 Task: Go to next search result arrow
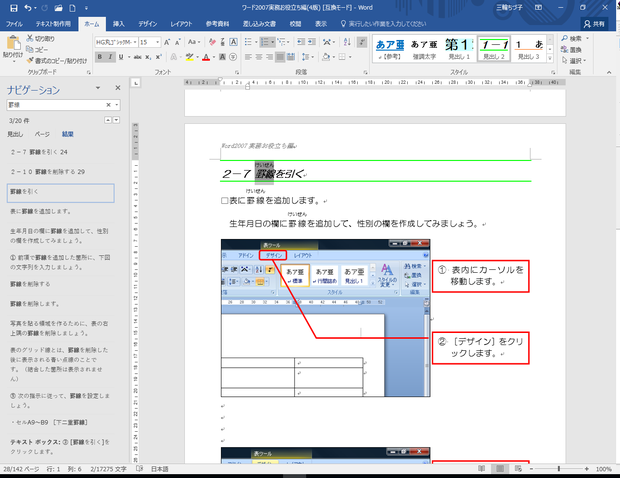pyautogui.click(x=116, y=120)
